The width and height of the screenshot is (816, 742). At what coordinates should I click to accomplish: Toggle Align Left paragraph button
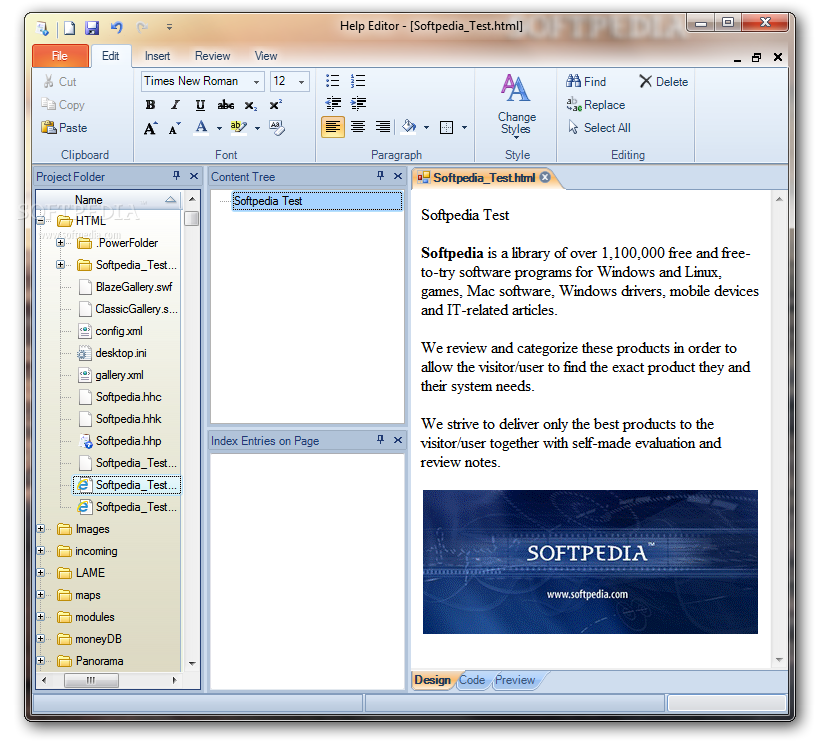[x=333, y=127]
